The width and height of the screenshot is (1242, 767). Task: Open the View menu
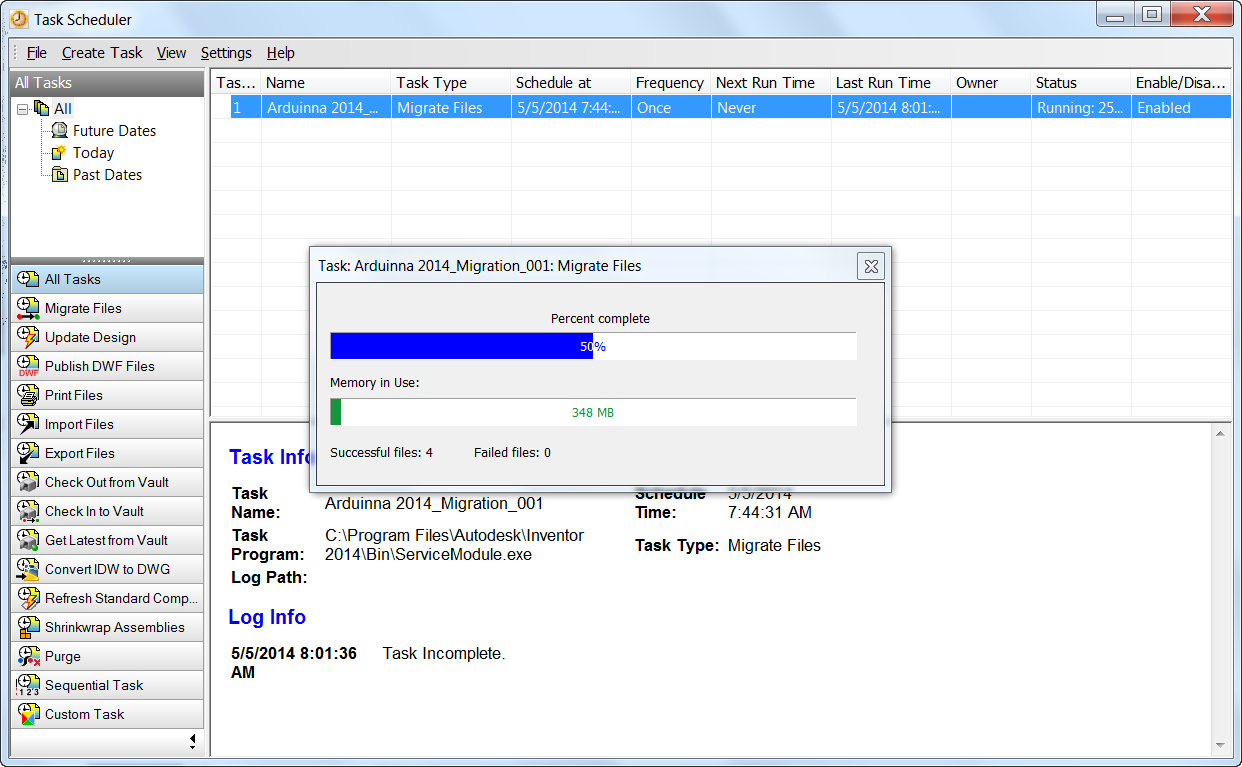click(x=171, y=53)
